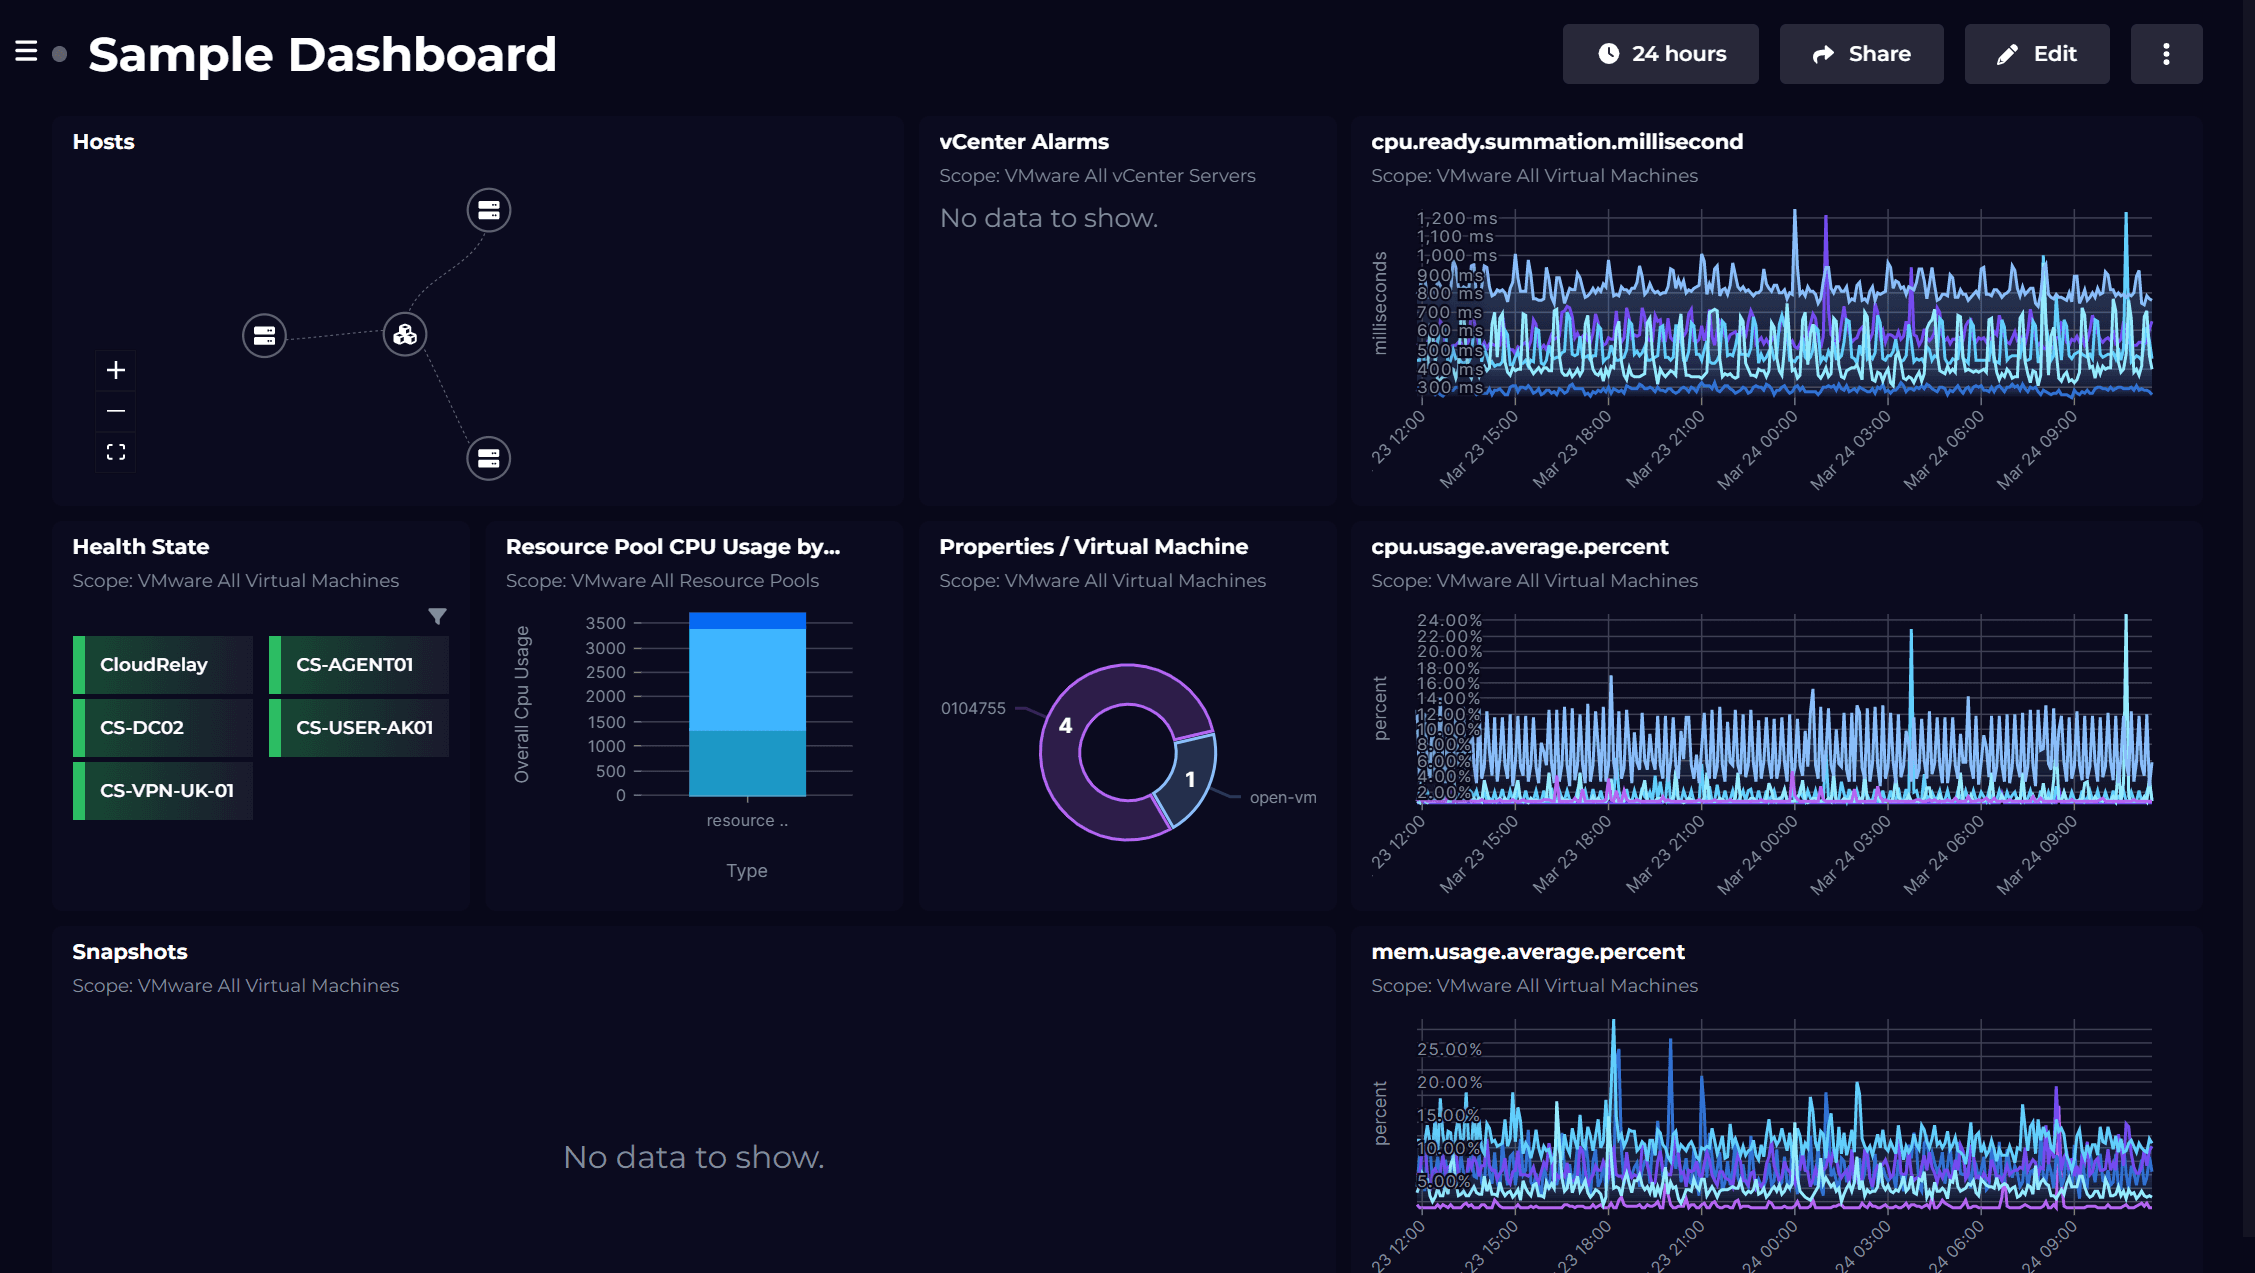Open the Health State filter icon
This screenshot has width=2255, height=1273.
(437, 616)
